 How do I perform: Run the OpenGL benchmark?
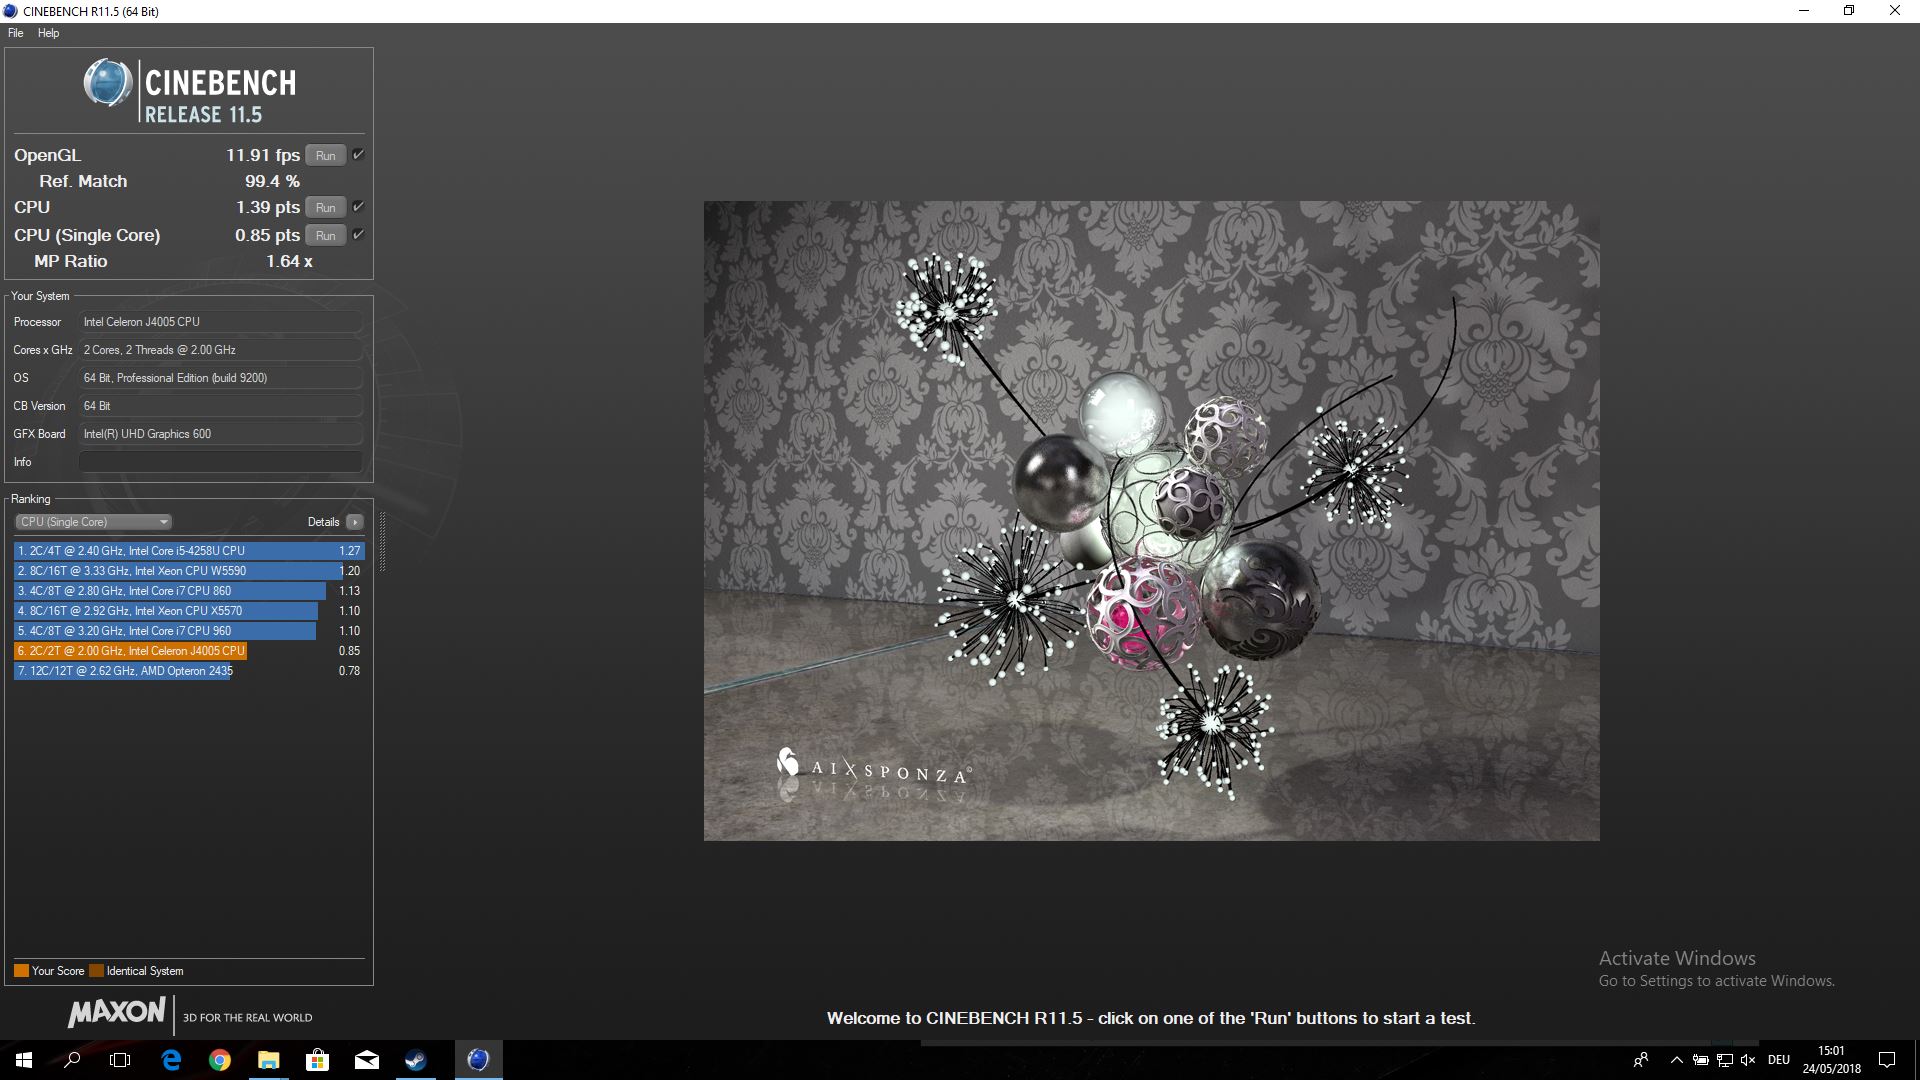pyautogui.click(x=325, y=155)
